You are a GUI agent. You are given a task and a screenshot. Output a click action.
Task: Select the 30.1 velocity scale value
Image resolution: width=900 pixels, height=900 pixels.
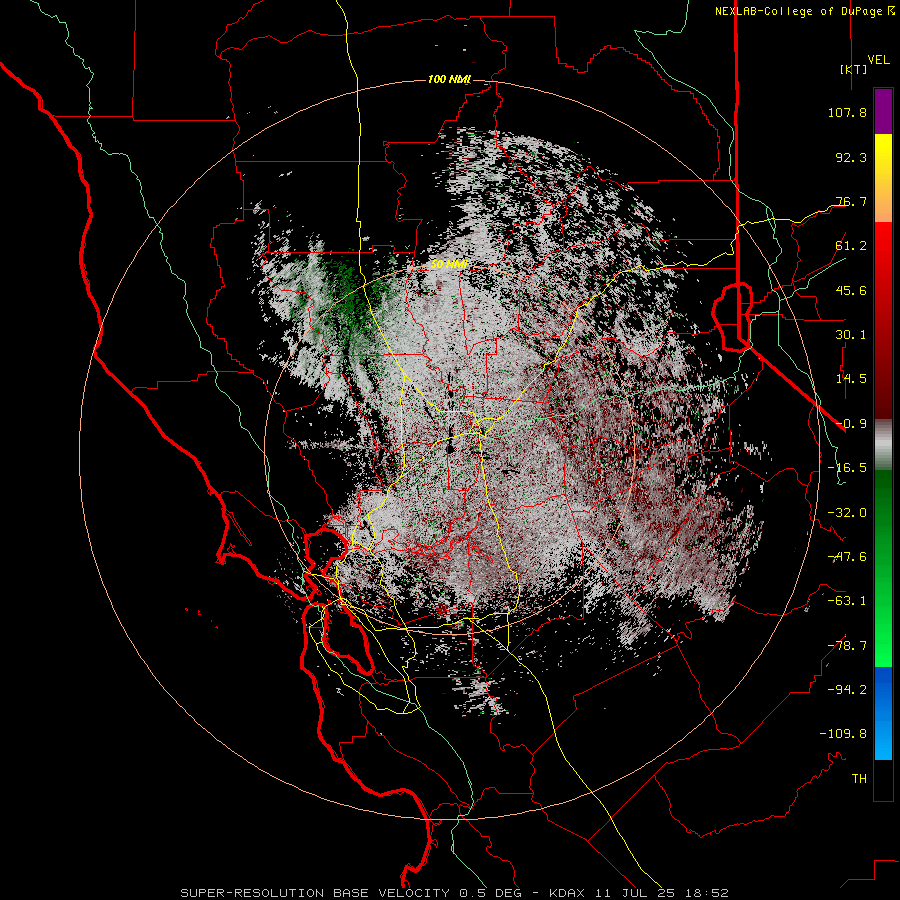click(x=851, y=335)
